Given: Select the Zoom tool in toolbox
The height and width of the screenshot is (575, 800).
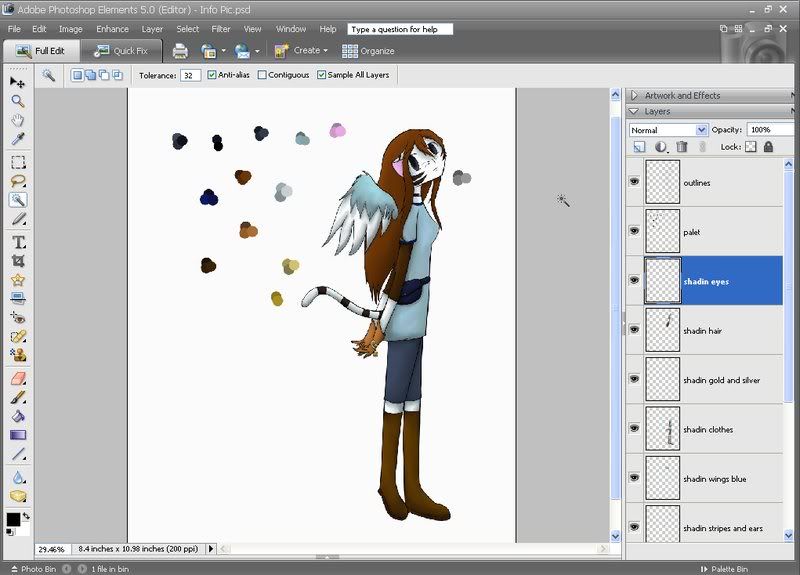Looking at the screenshot, I should click(x=18, y=101).
